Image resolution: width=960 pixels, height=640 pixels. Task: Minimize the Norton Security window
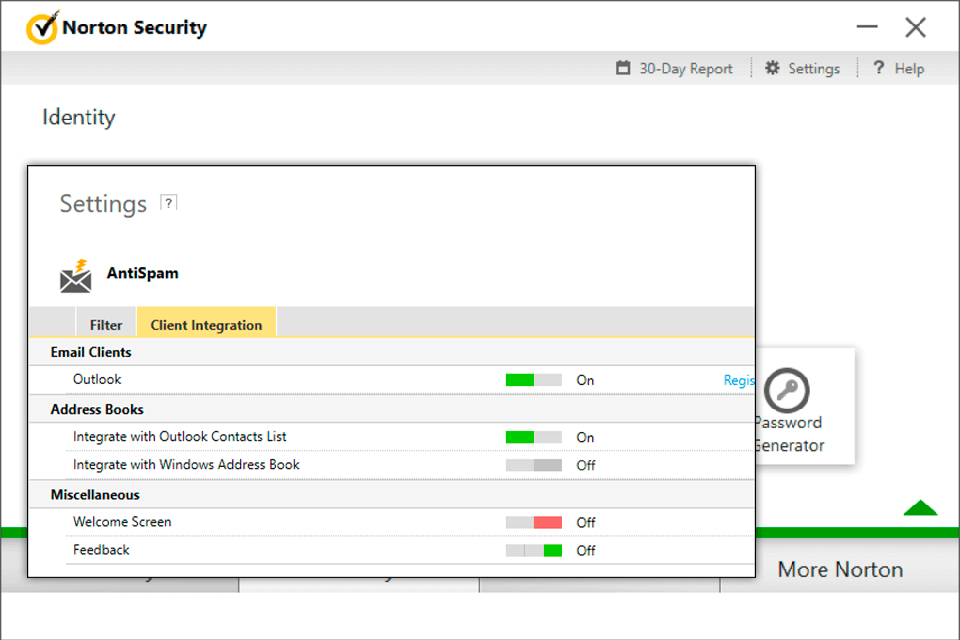click(x=867, y=28)
